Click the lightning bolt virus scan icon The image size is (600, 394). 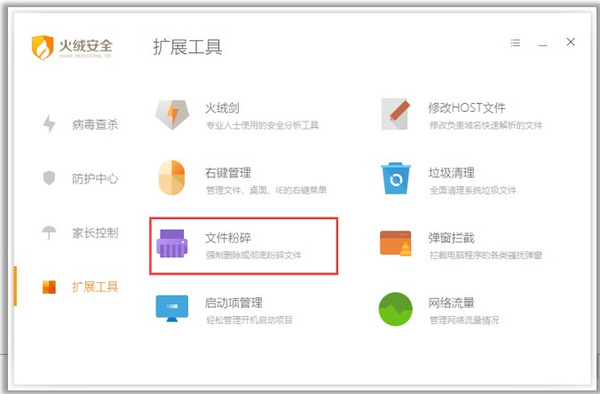tap(49, 124)
